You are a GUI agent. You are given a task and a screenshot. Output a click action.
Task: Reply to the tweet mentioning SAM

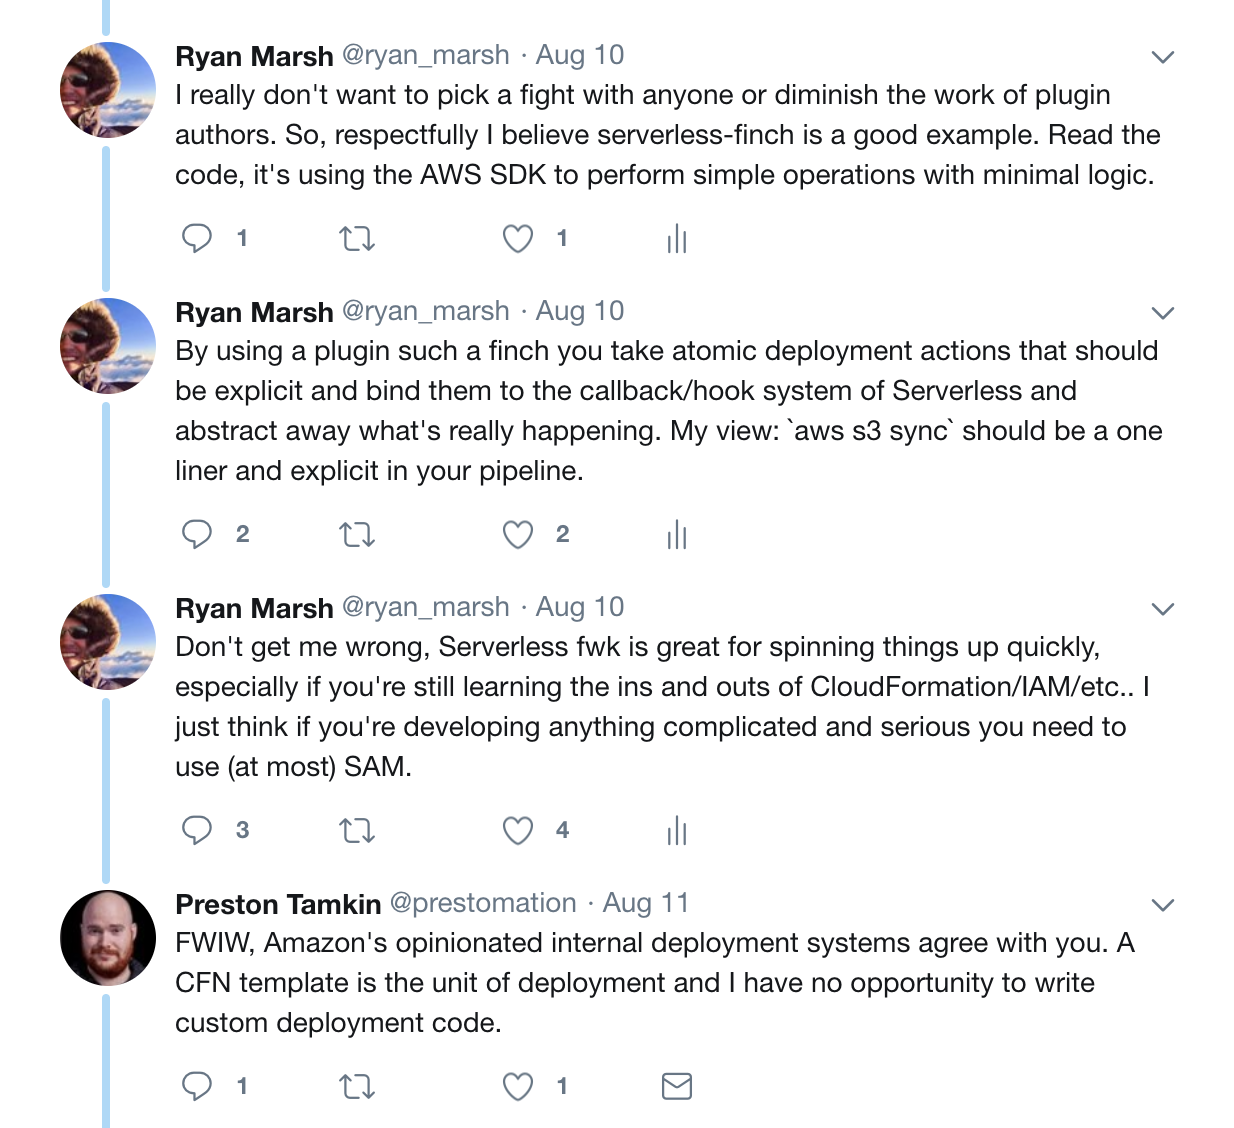tap(197, 830)
